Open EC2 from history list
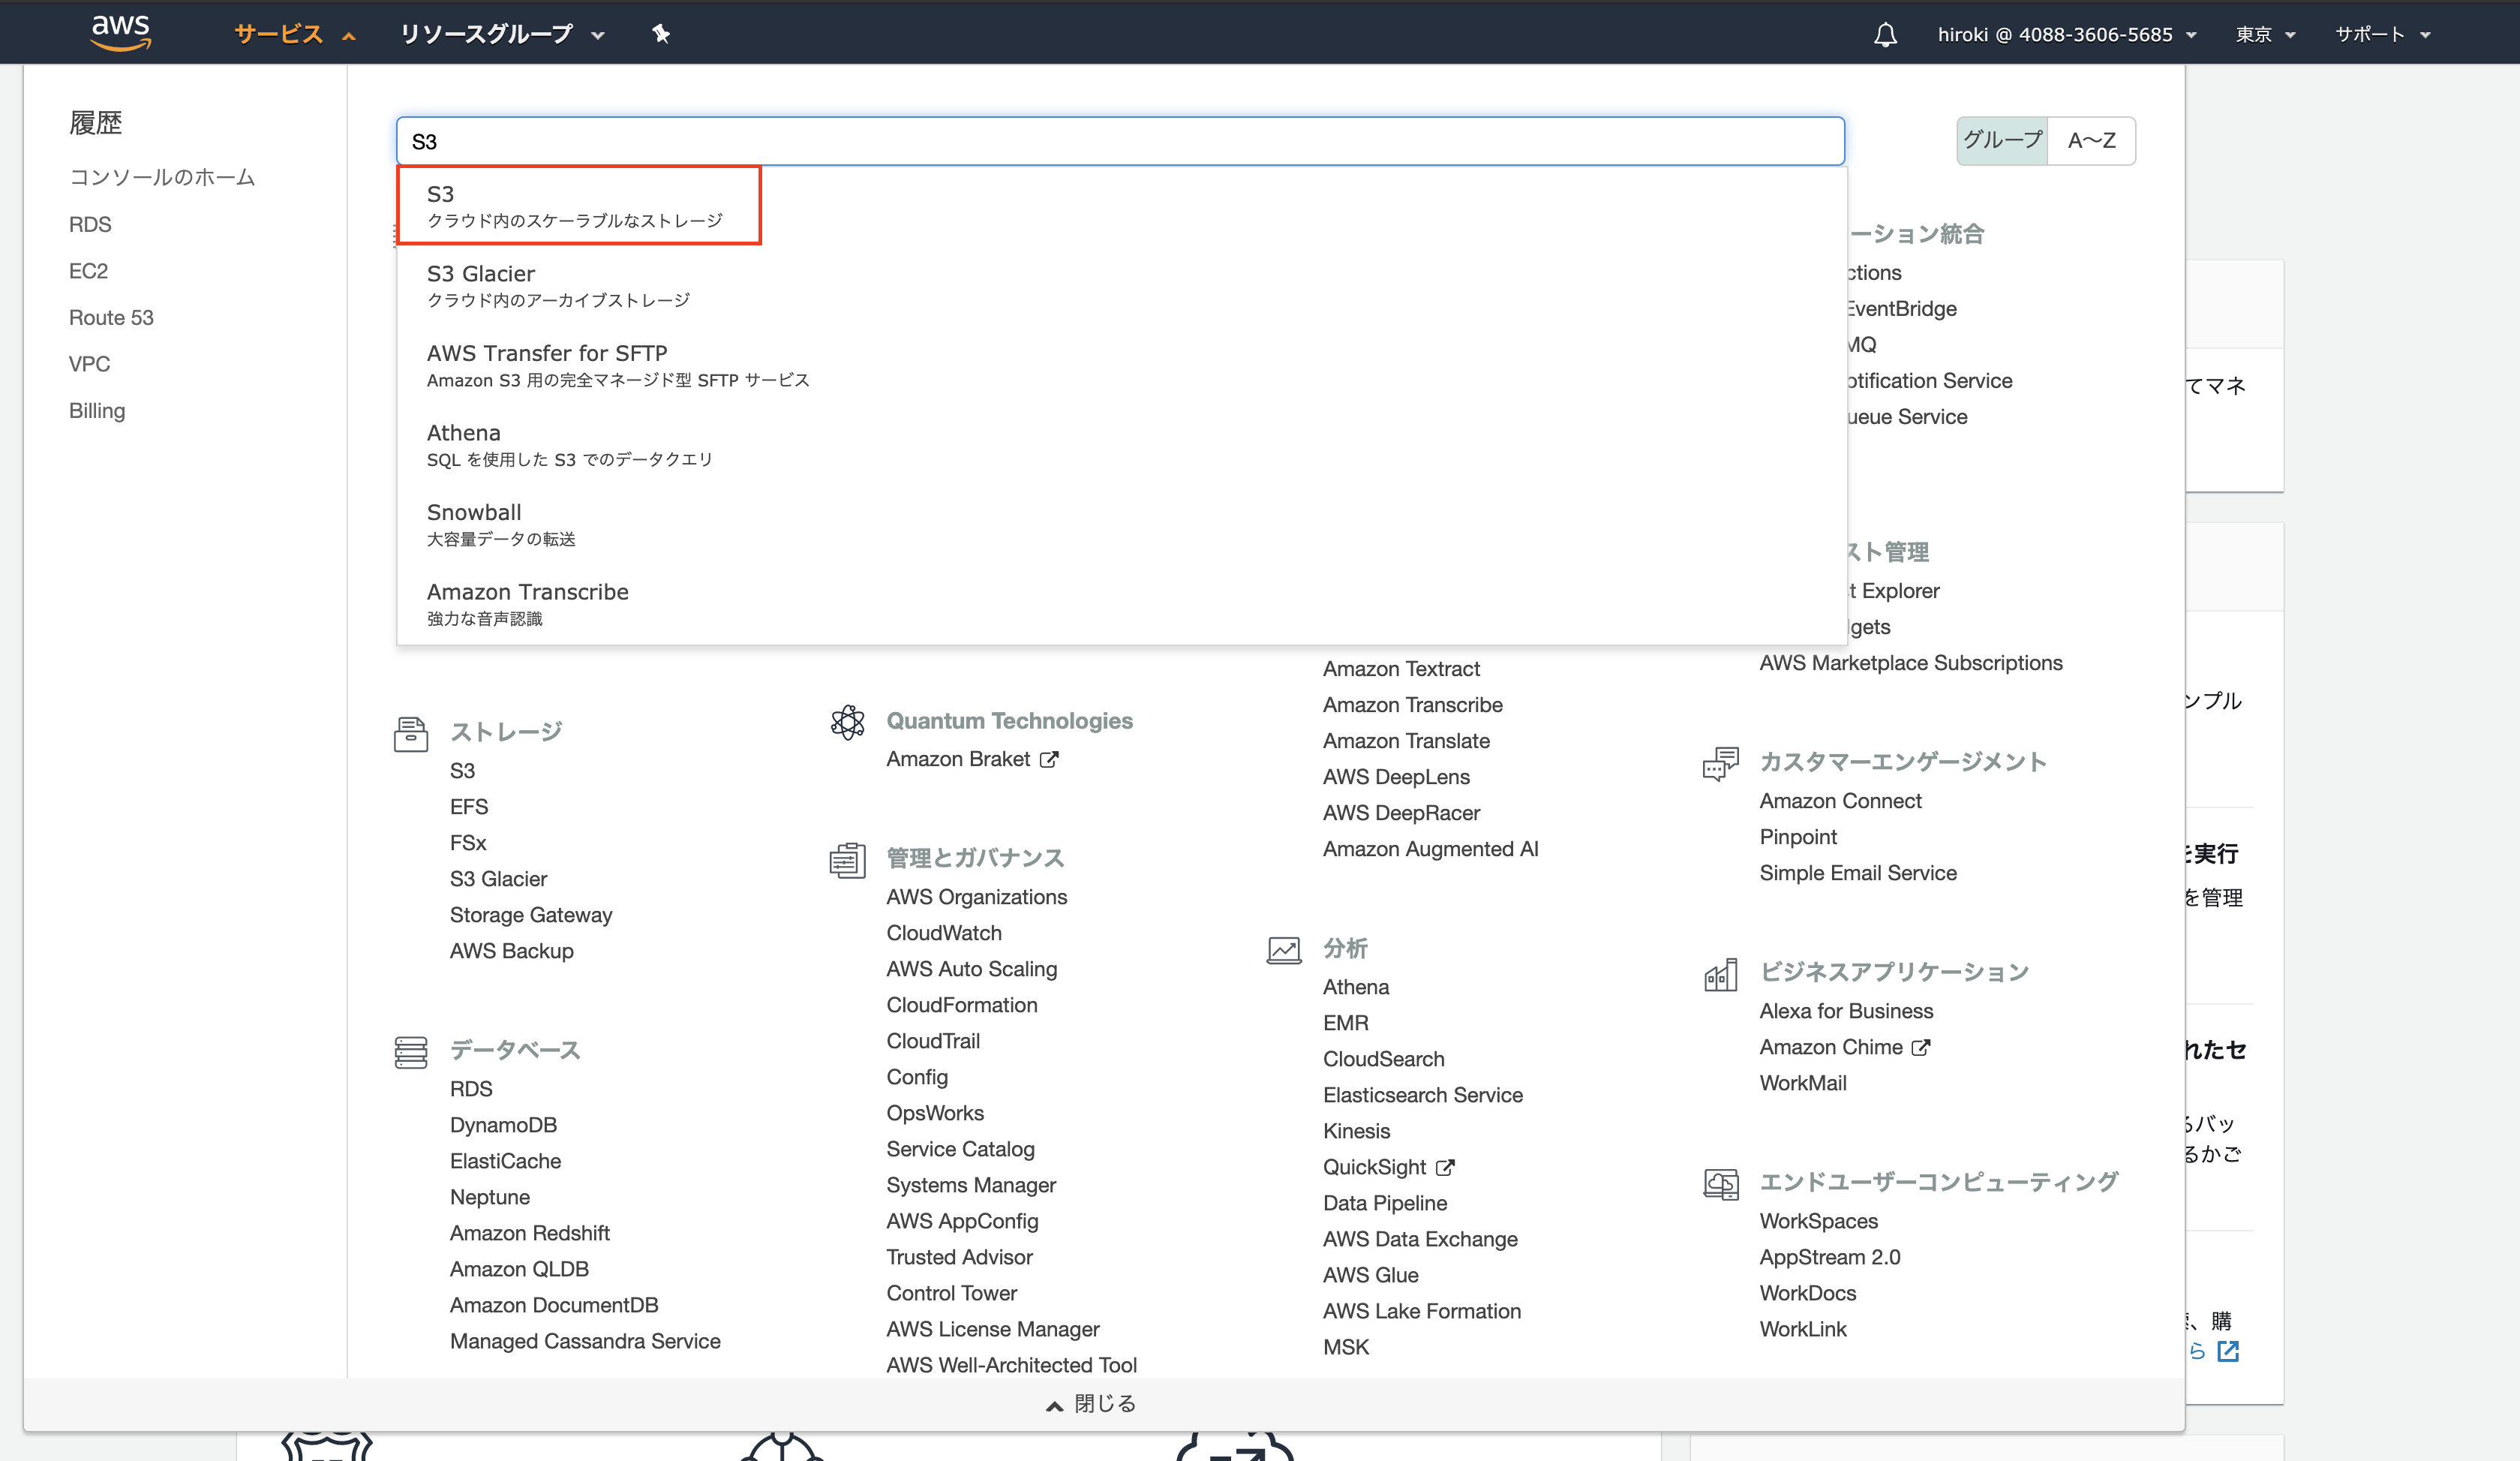Image resolution: width=2520 pixels, height=1461 pixels. [88, 271]
